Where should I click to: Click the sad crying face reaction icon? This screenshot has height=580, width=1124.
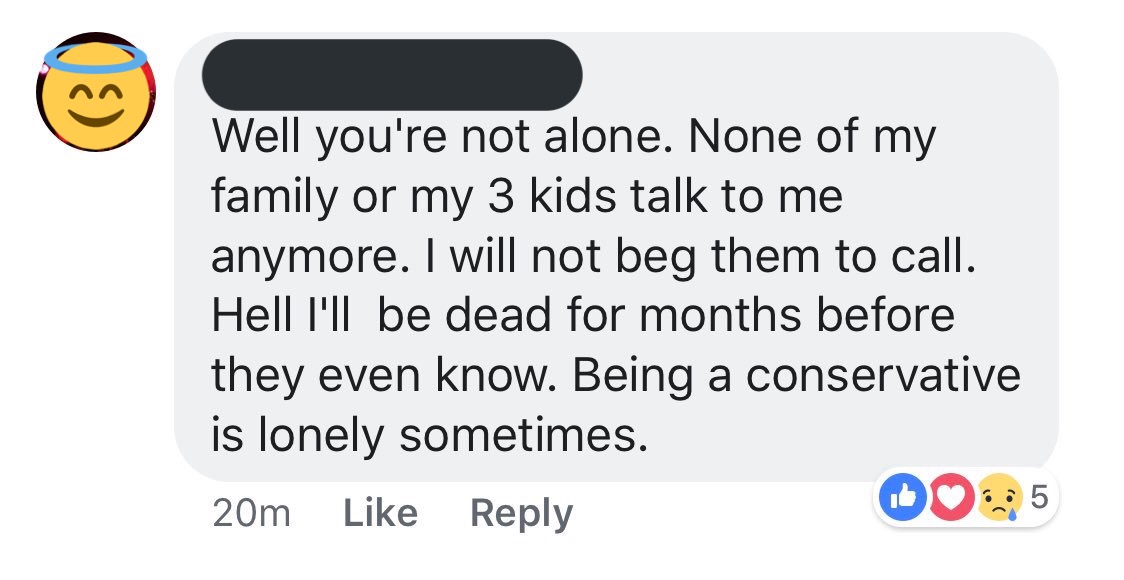1000,498
